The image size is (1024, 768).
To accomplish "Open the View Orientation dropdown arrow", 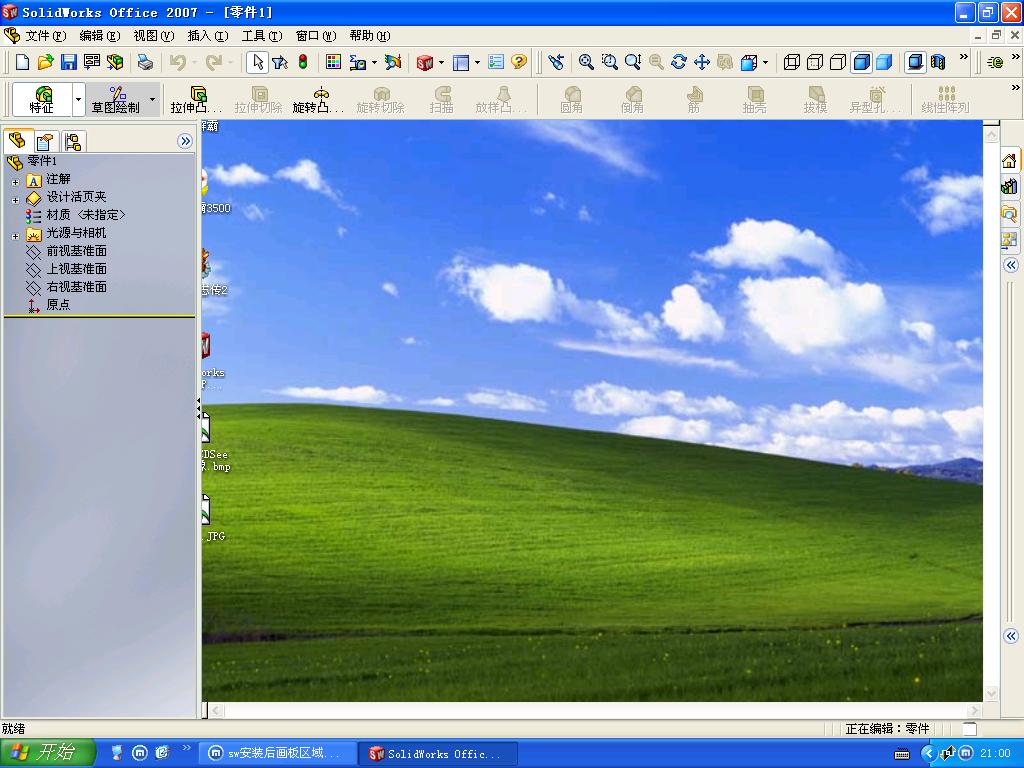I will (x=765, y=63).
